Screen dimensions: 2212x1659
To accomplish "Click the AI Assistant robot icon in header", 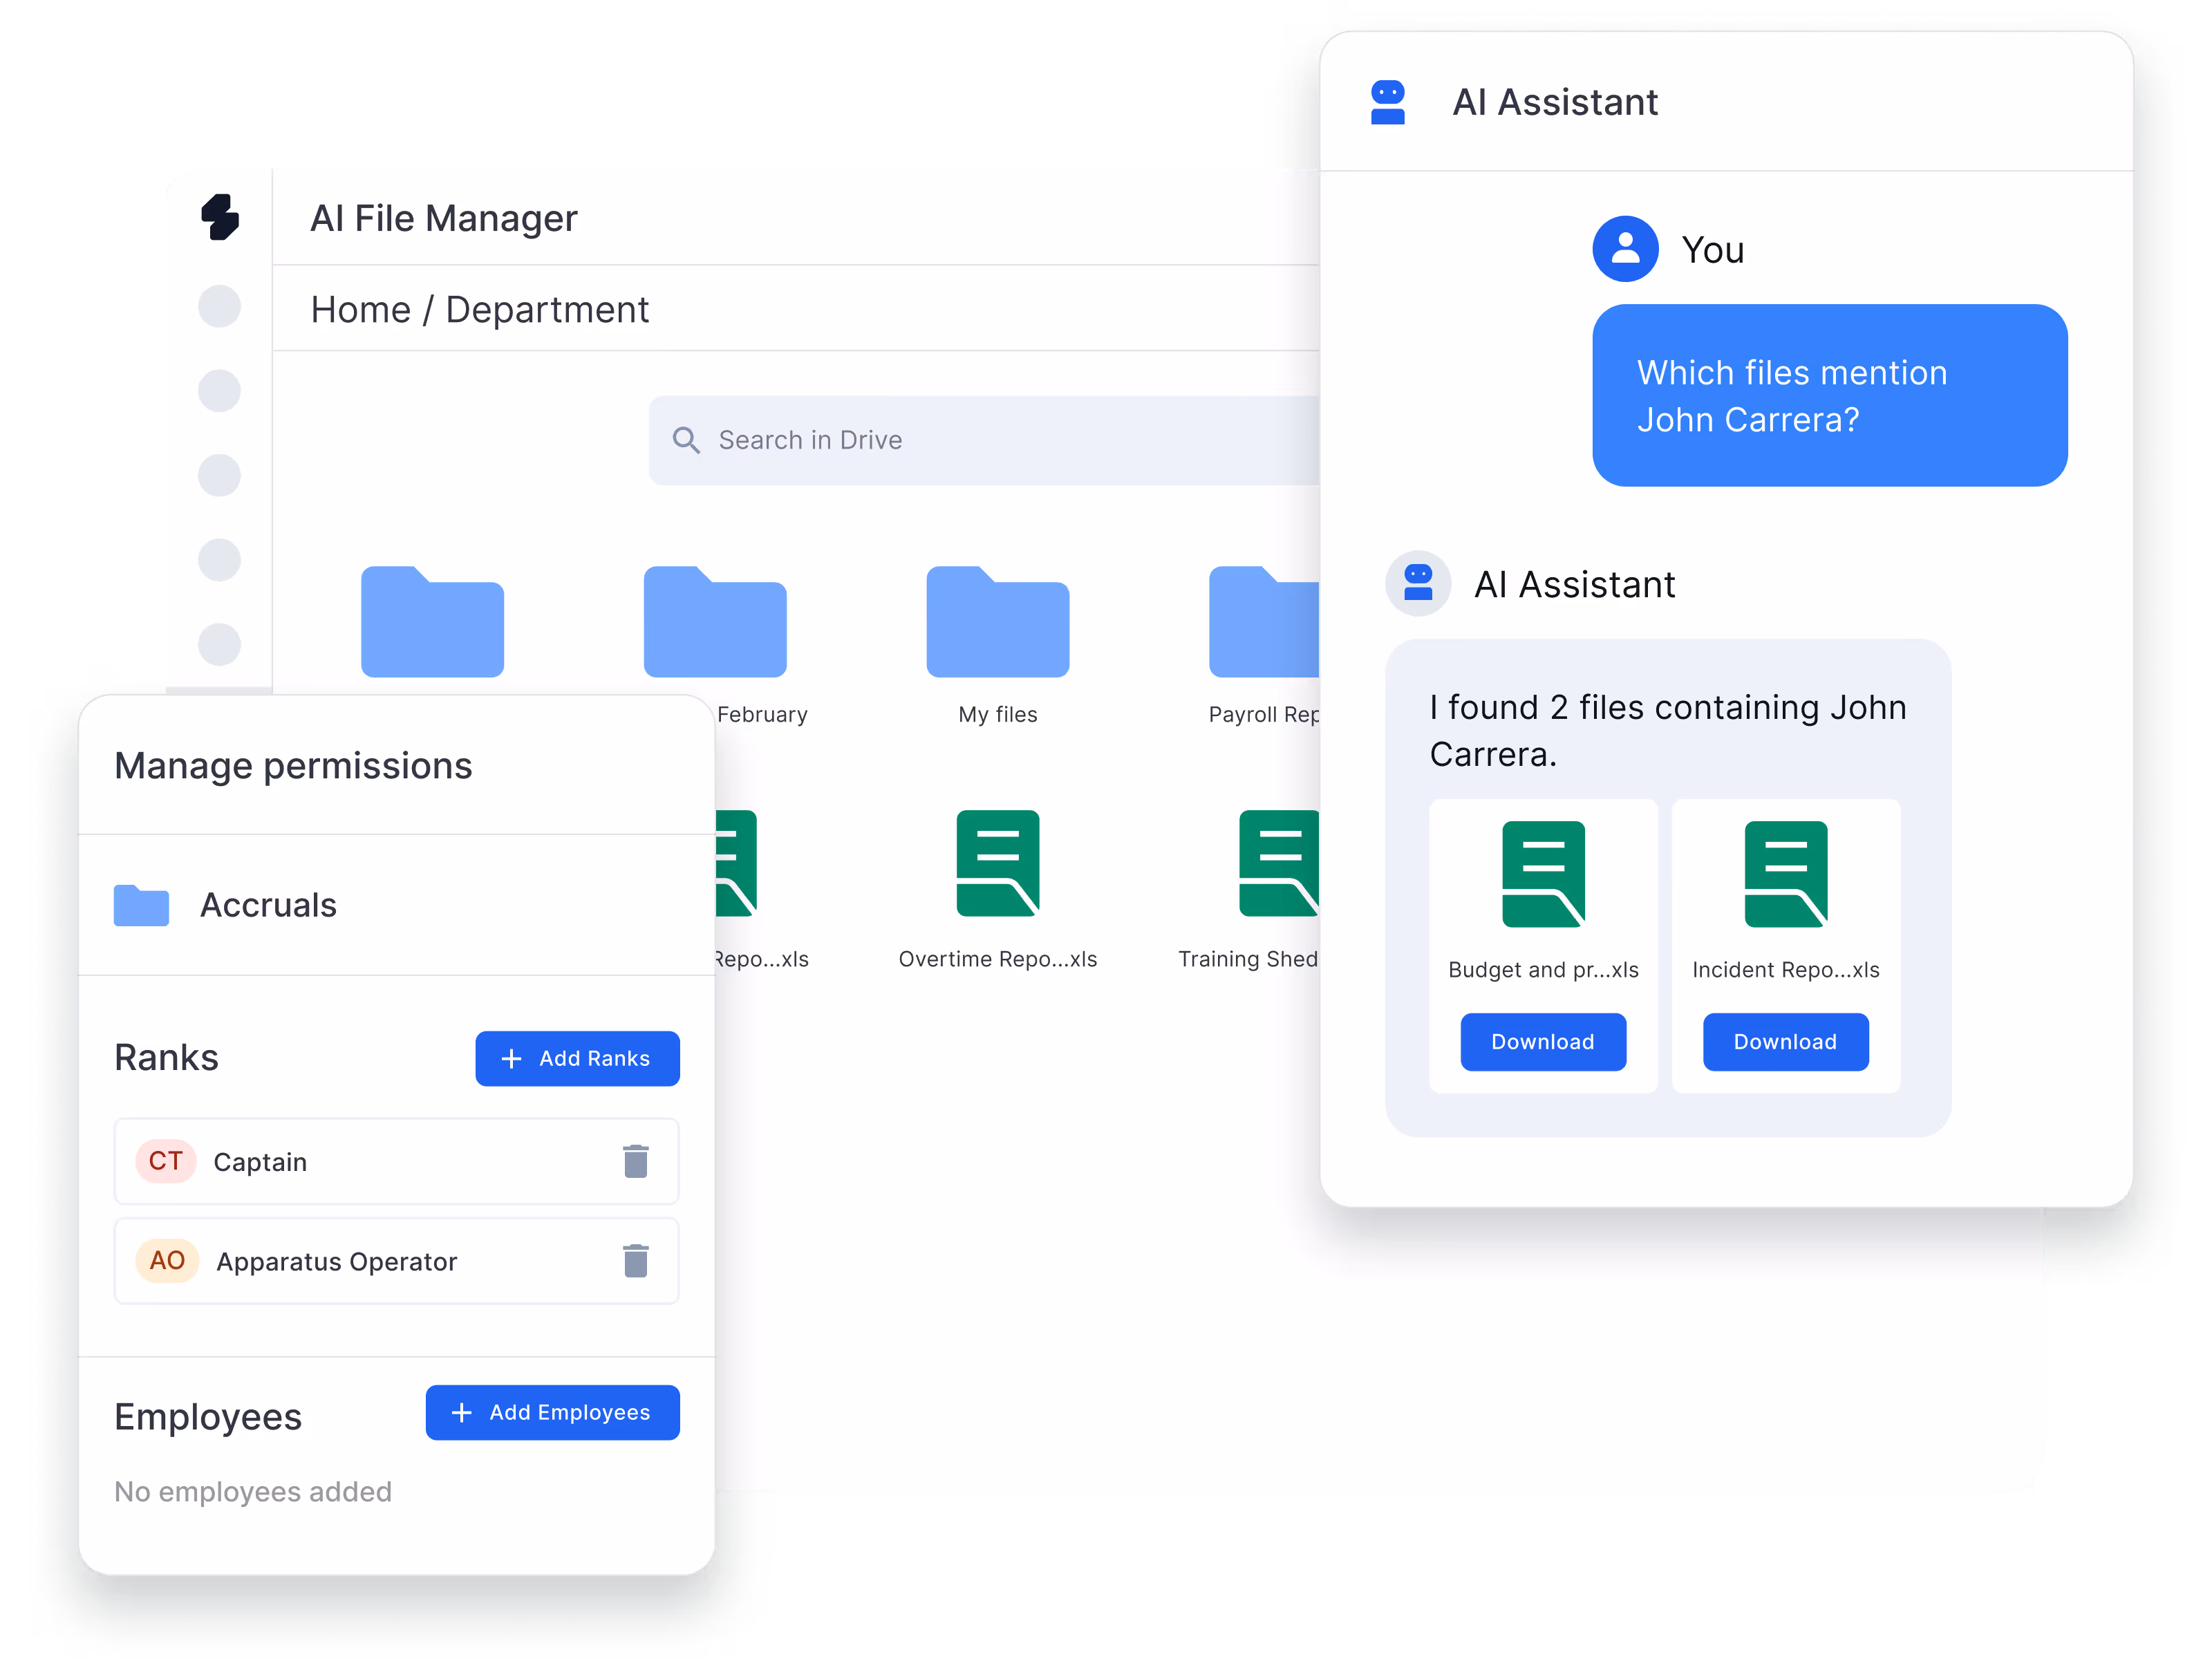I will click(1388, 102).
